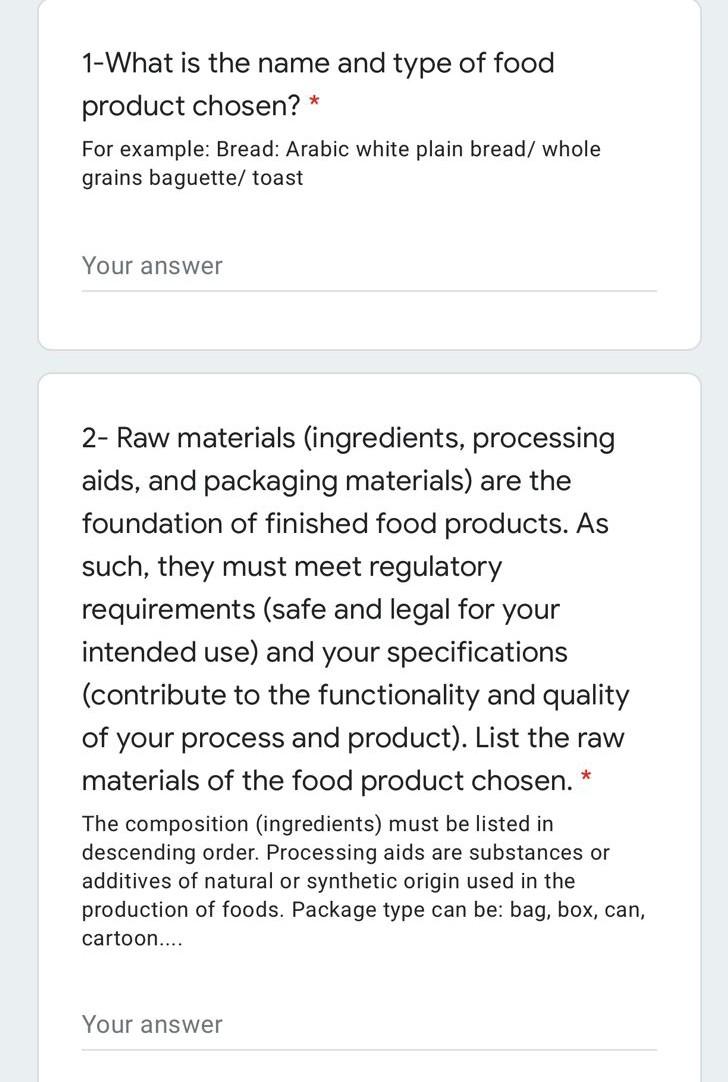Screen dimensions: 728x1082
Task: Click the line 'intended use) and your specifications'
Action: [324, 653]
